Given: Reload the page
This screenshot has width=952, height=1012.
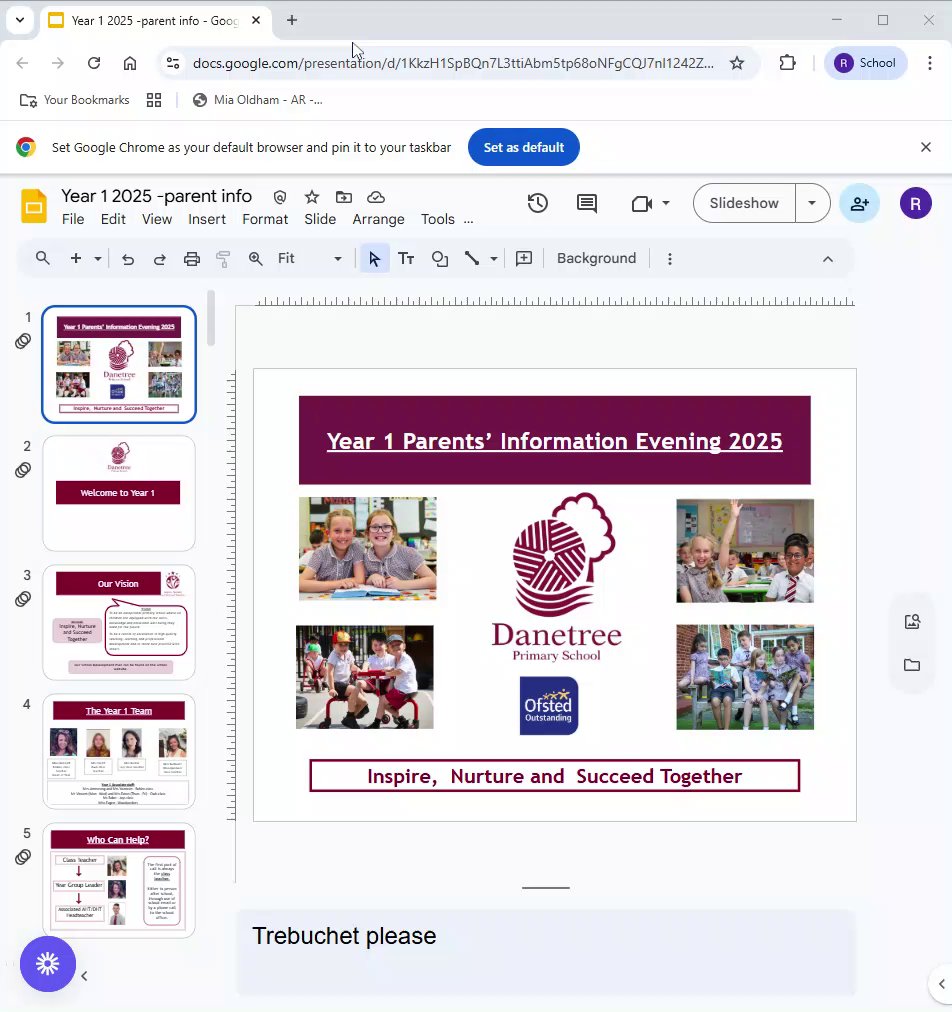Looking at the screenshot, I should tap(94, 63).
